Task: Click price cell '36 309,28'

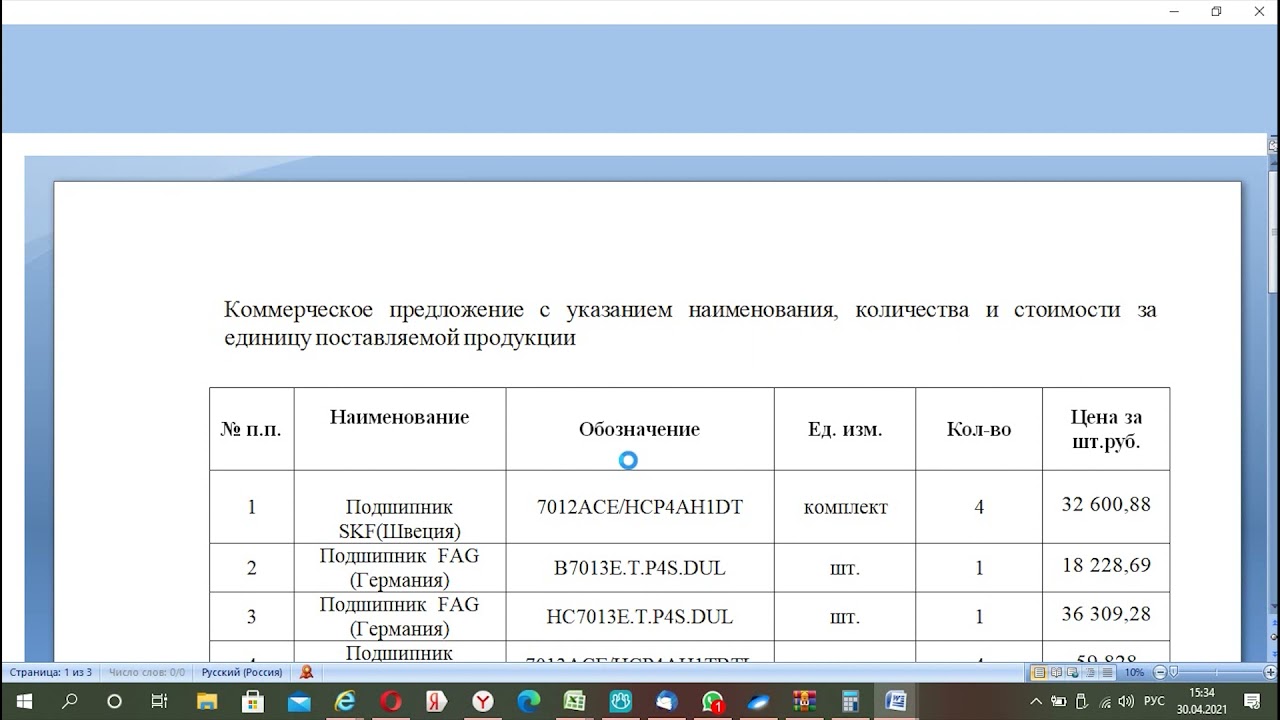Action: [x=1106, y=614]
